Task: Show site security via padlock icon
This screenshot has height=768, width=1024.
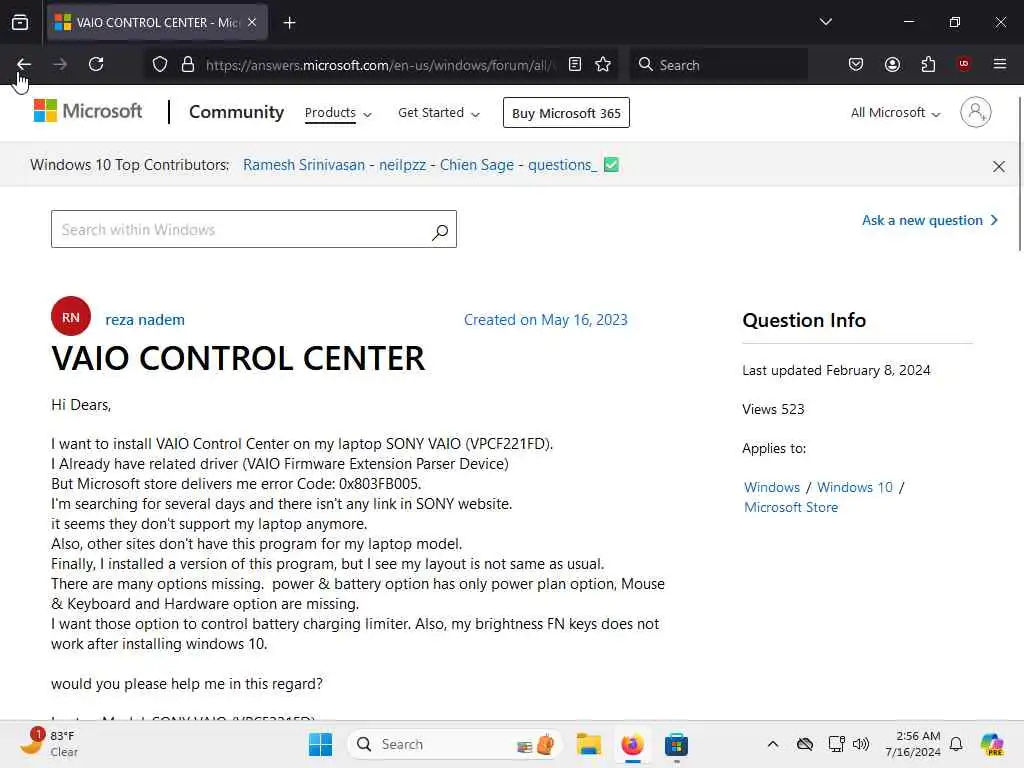Action: coord(188,65)
